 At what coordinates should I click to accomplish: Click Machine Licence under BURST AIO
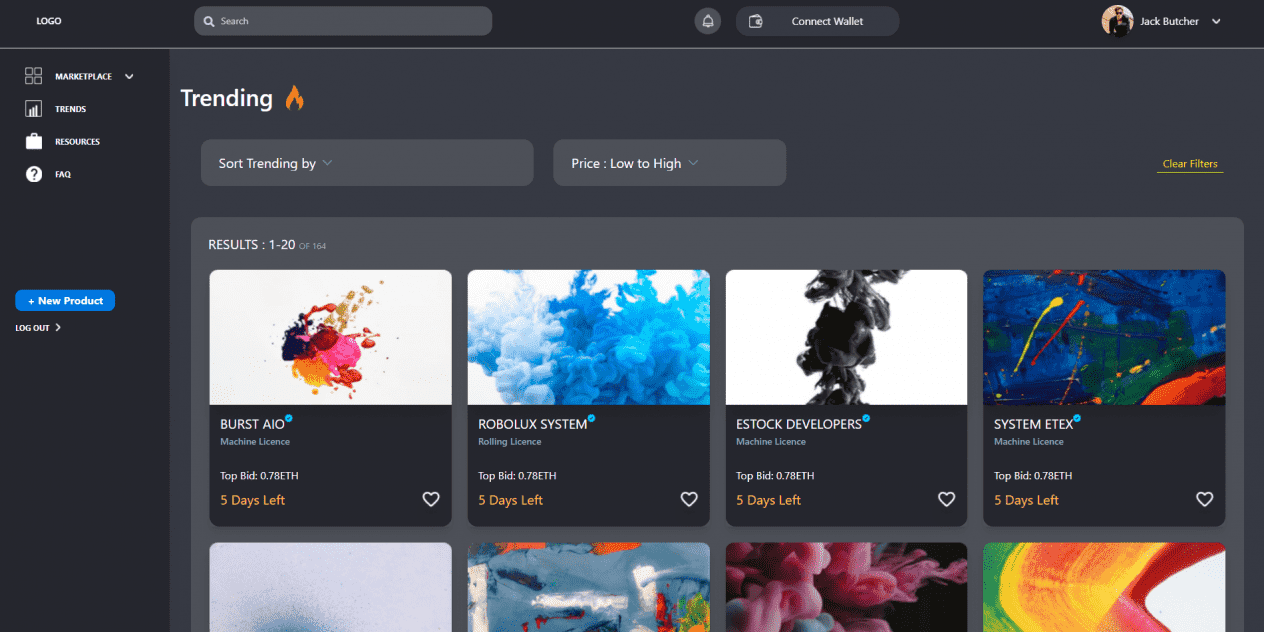click(255, 442)
